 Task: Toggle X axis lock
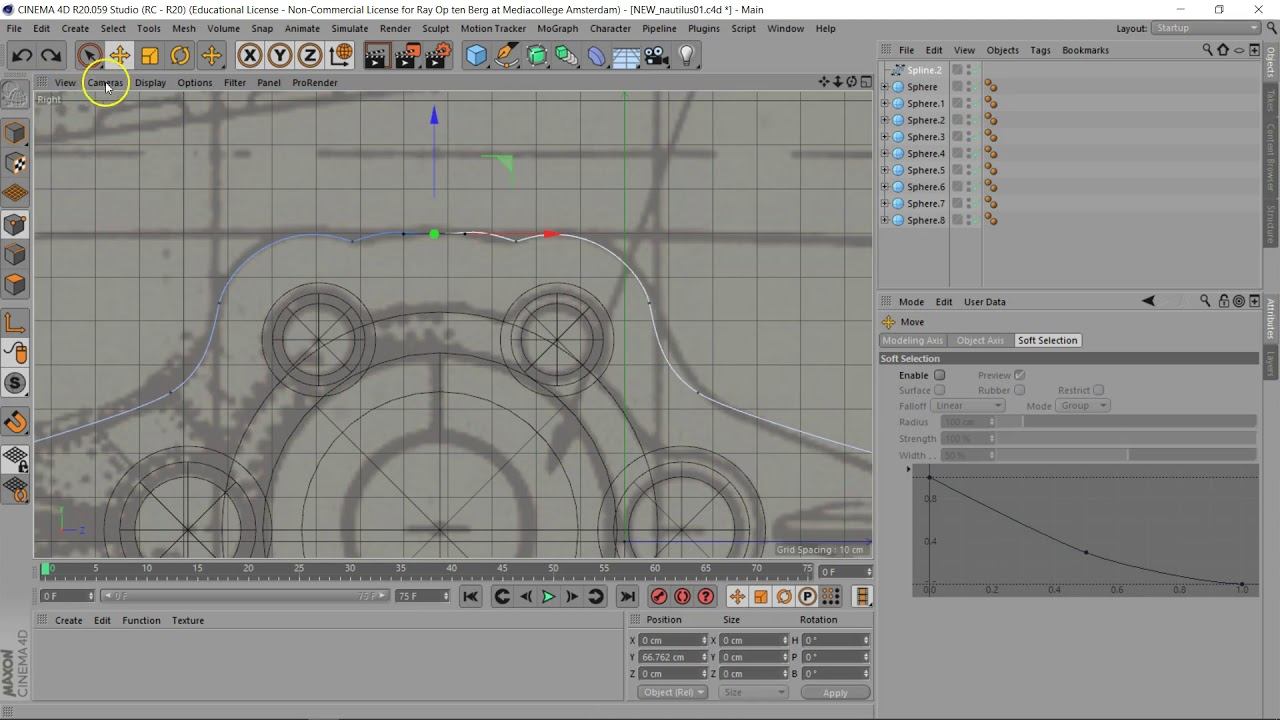[250, 56]
